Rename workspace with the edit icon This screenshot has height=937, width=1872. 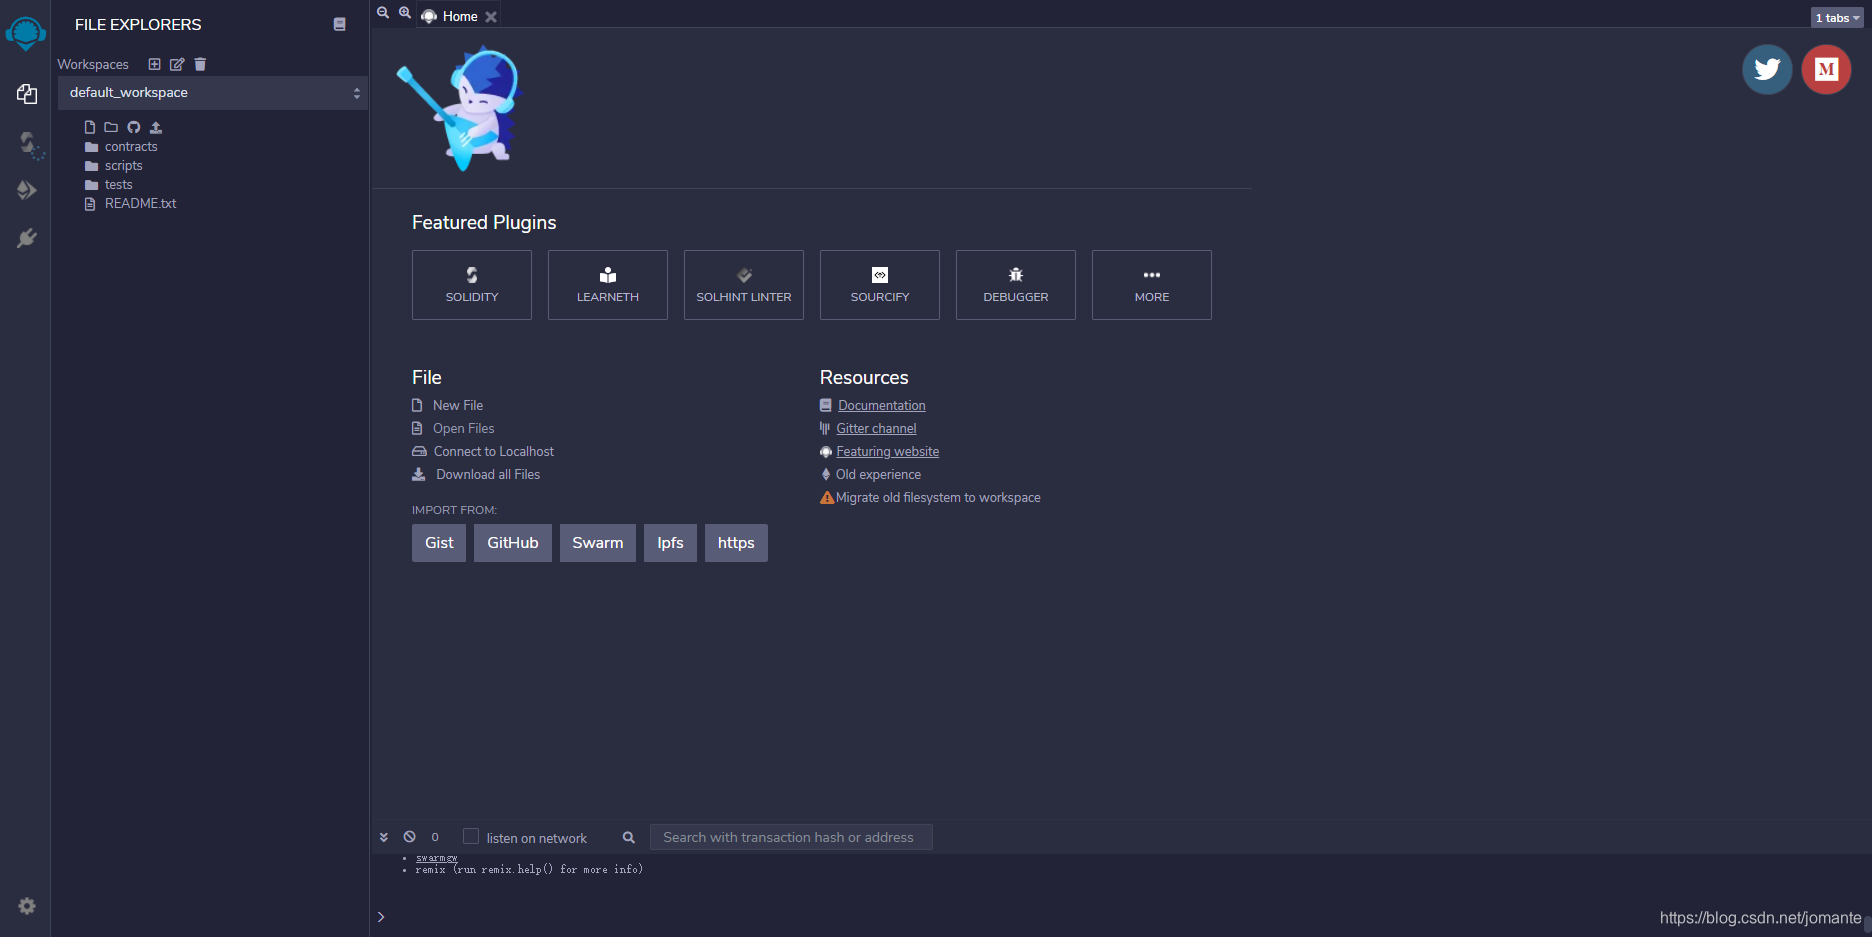coord(177,64)
